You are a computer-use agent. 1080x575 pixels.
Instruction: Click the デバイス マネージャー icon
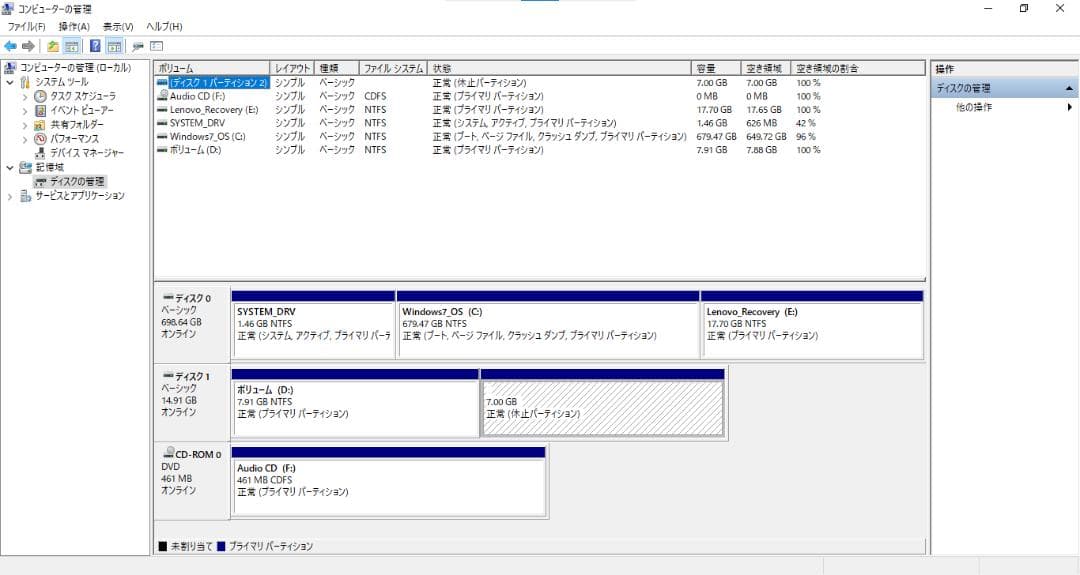40,153
